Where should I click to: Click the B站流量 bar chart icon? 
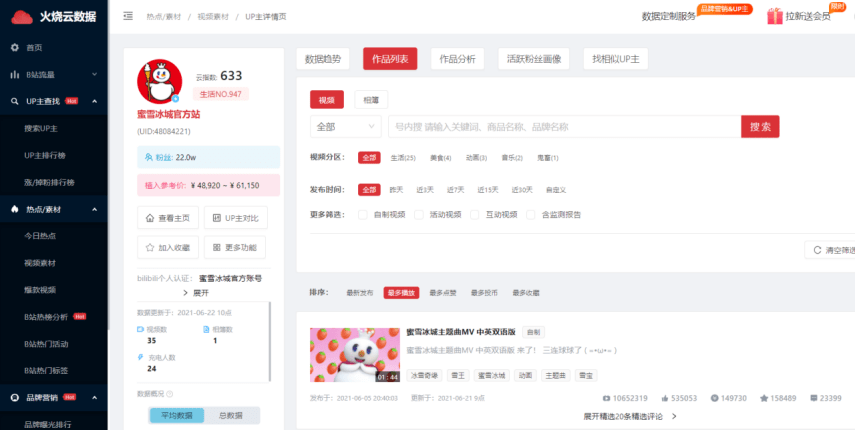14,74
